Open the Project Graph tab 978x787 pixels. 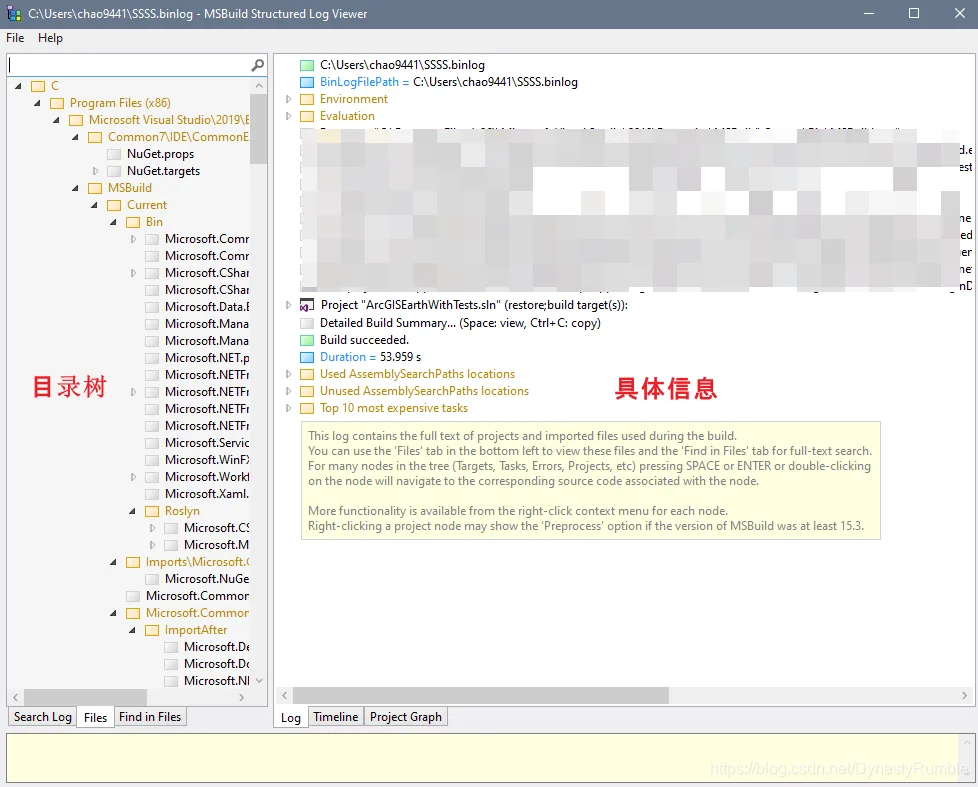[x=405, y=717]
